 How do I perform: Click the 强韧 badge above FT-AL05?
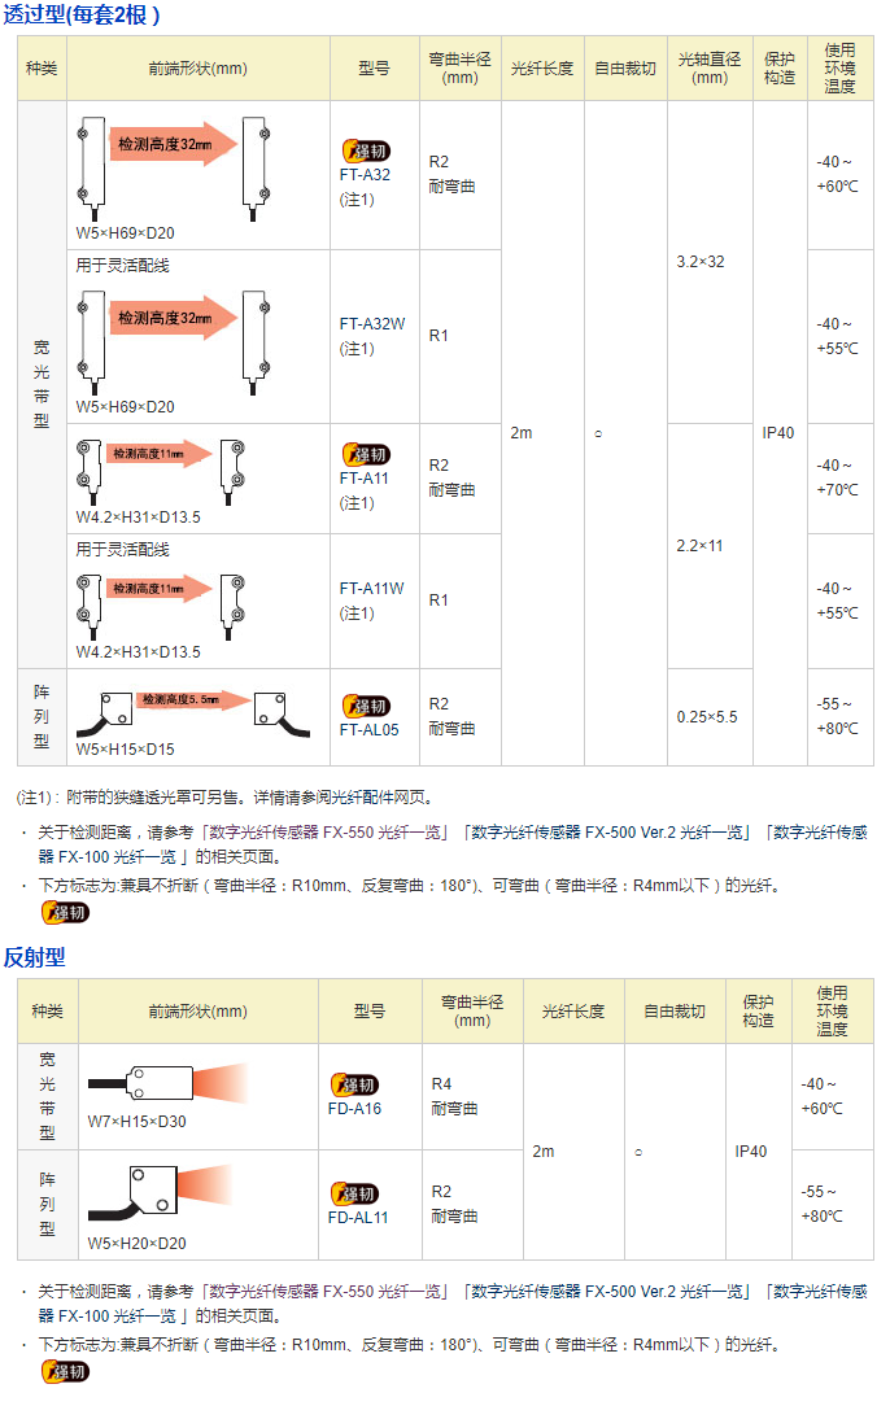tap(366, 706)
